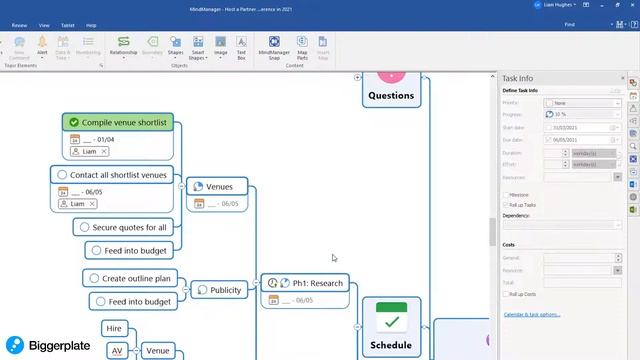Toggle the Roll up Tasks checkbox
This screenshot has width=640, height=360.
[506, 205]
